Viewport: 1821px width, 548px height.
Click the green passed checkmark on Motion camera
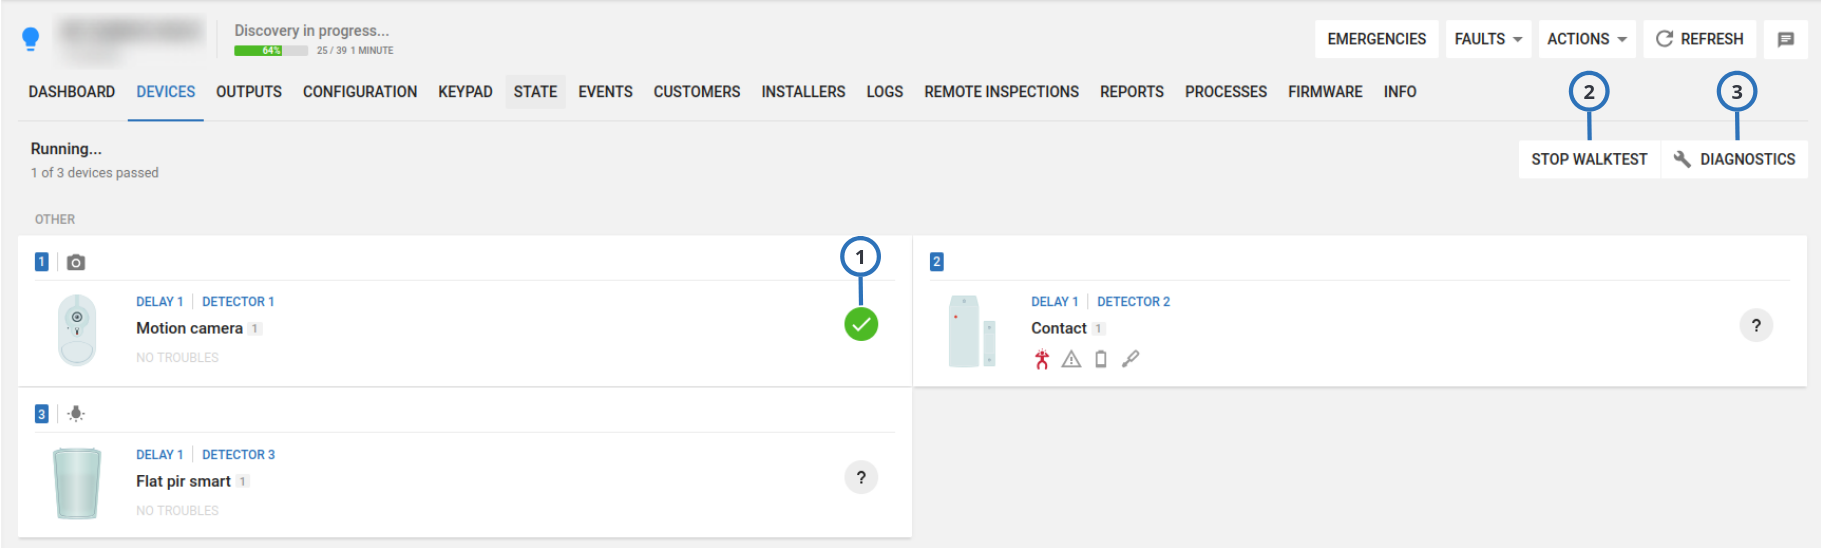pos(860,324)
